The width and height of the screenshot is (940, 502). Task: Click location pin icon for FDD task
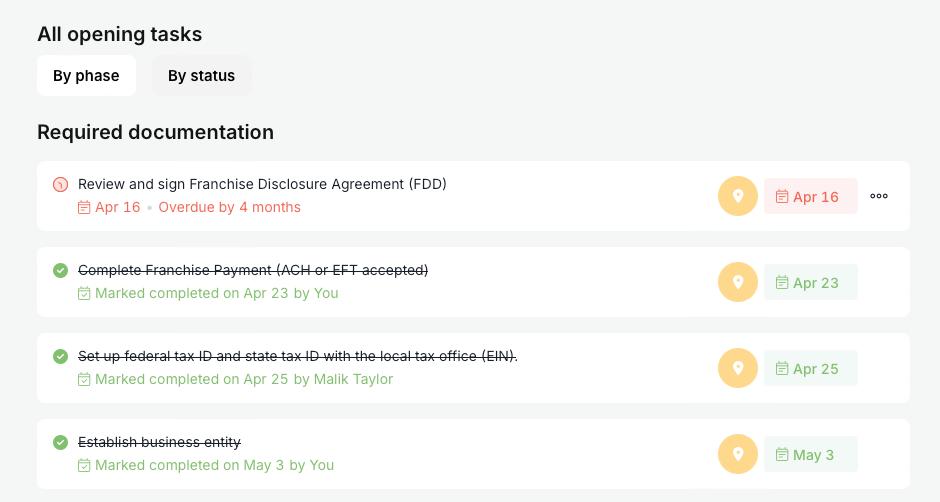pyautogui.click(x=738, y=196)
